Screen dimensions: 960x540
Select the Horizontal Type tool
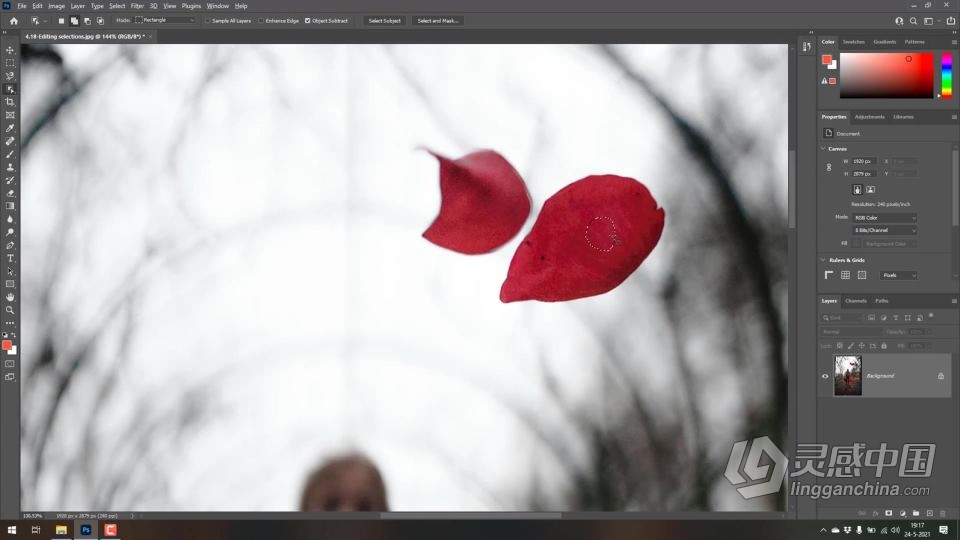(x=10, y=258)
